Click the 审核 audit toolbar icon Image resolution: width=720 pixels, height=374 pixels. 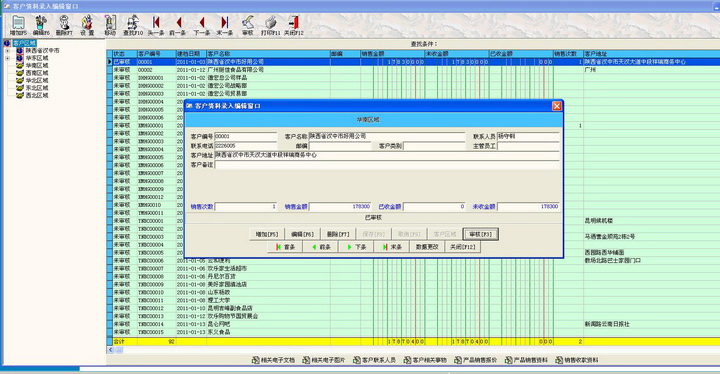point(248,25)
